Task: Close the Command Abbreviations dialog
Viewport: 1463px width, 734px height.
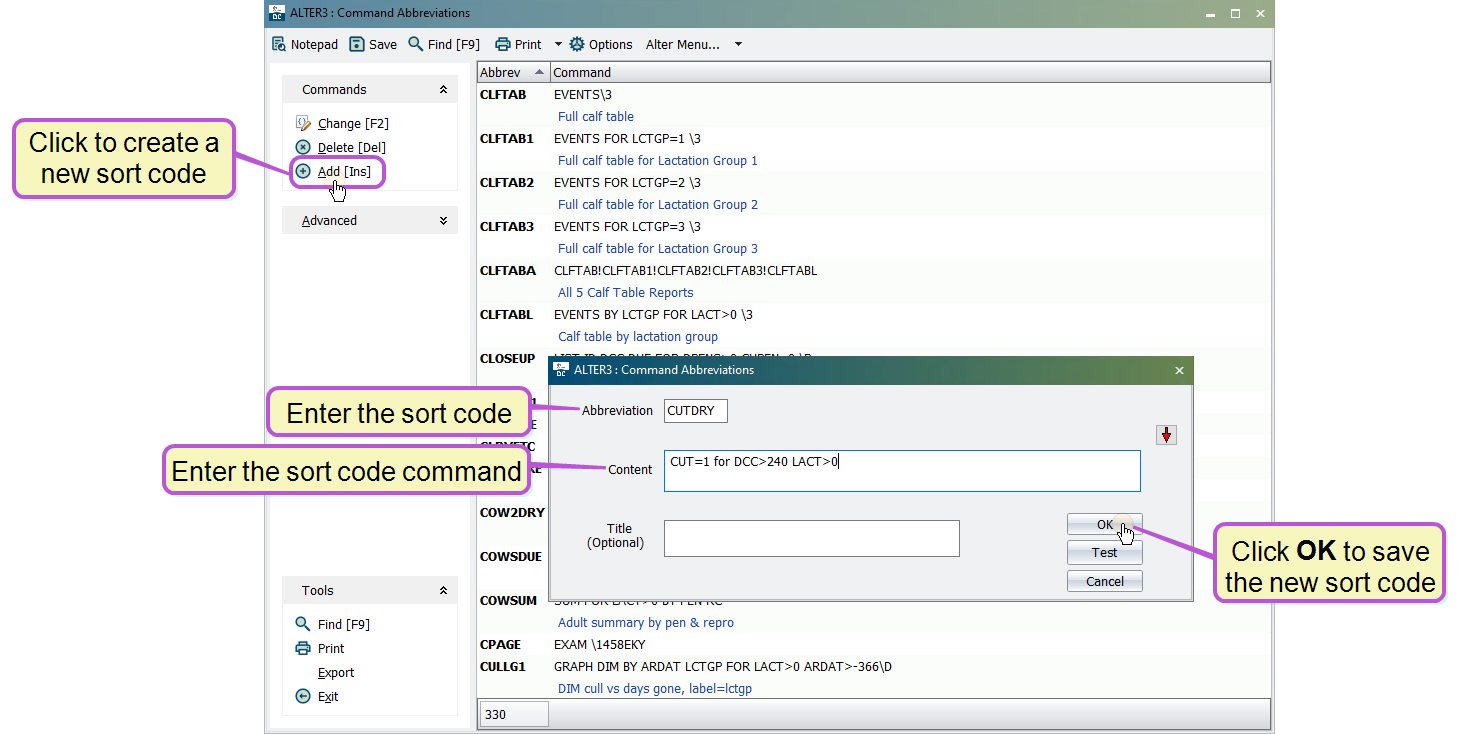Action: [1178, 370]
